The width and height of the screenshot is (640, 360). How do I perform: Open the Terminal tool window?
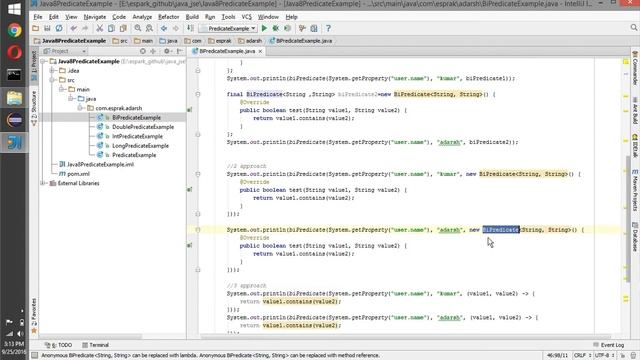95,345
